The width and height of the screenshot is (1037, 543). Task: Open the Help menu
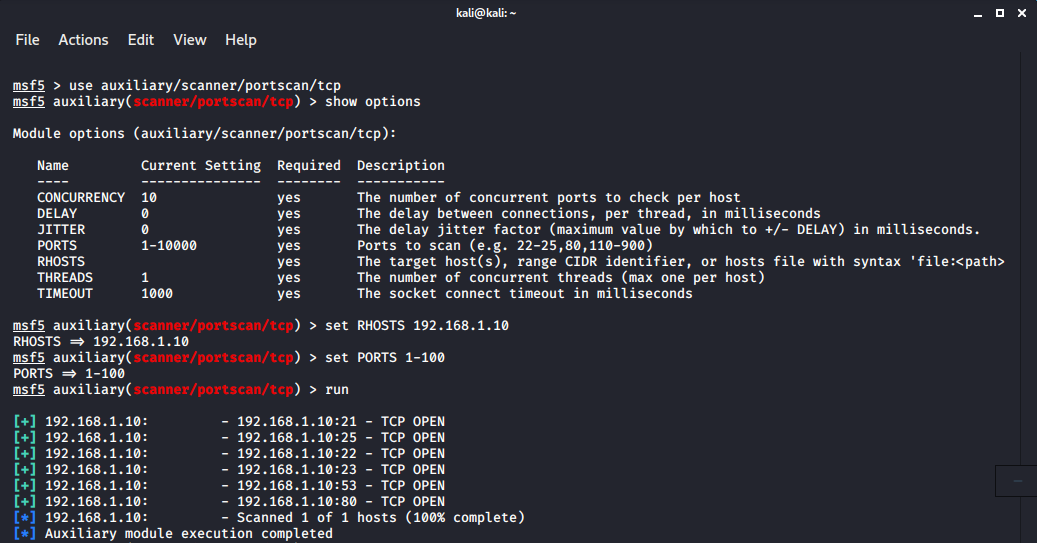click(241, 40)
